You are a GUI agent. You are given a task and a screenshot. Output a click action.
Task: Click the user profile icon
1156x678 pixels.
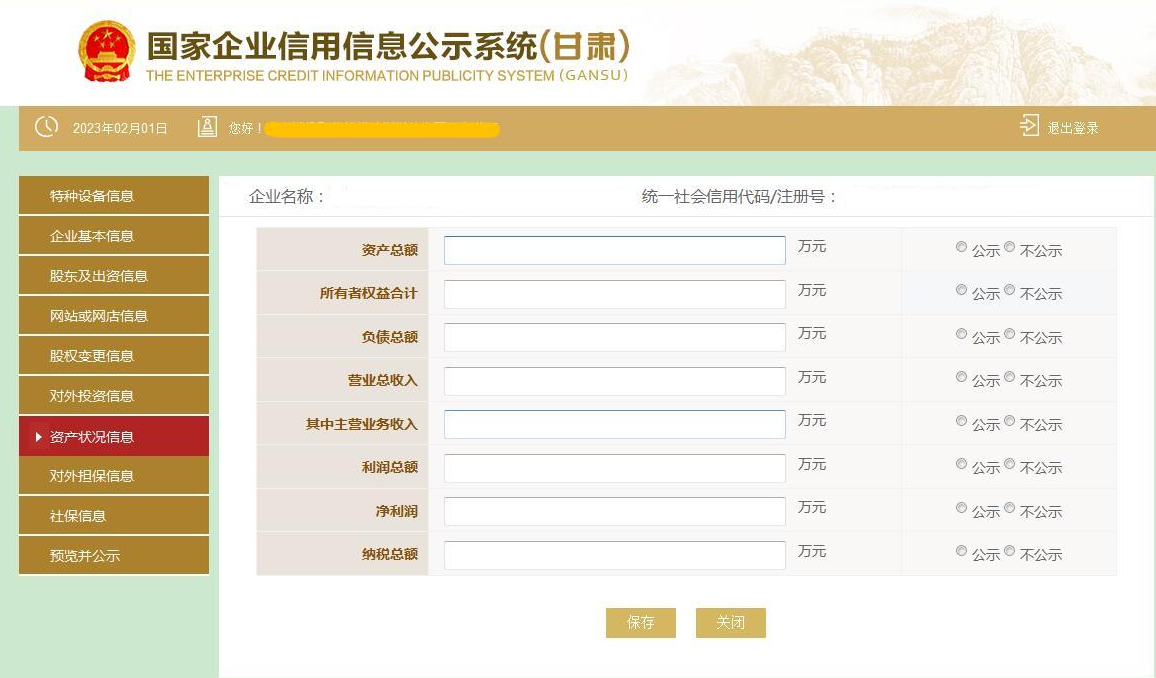click(x=207, y=127)
